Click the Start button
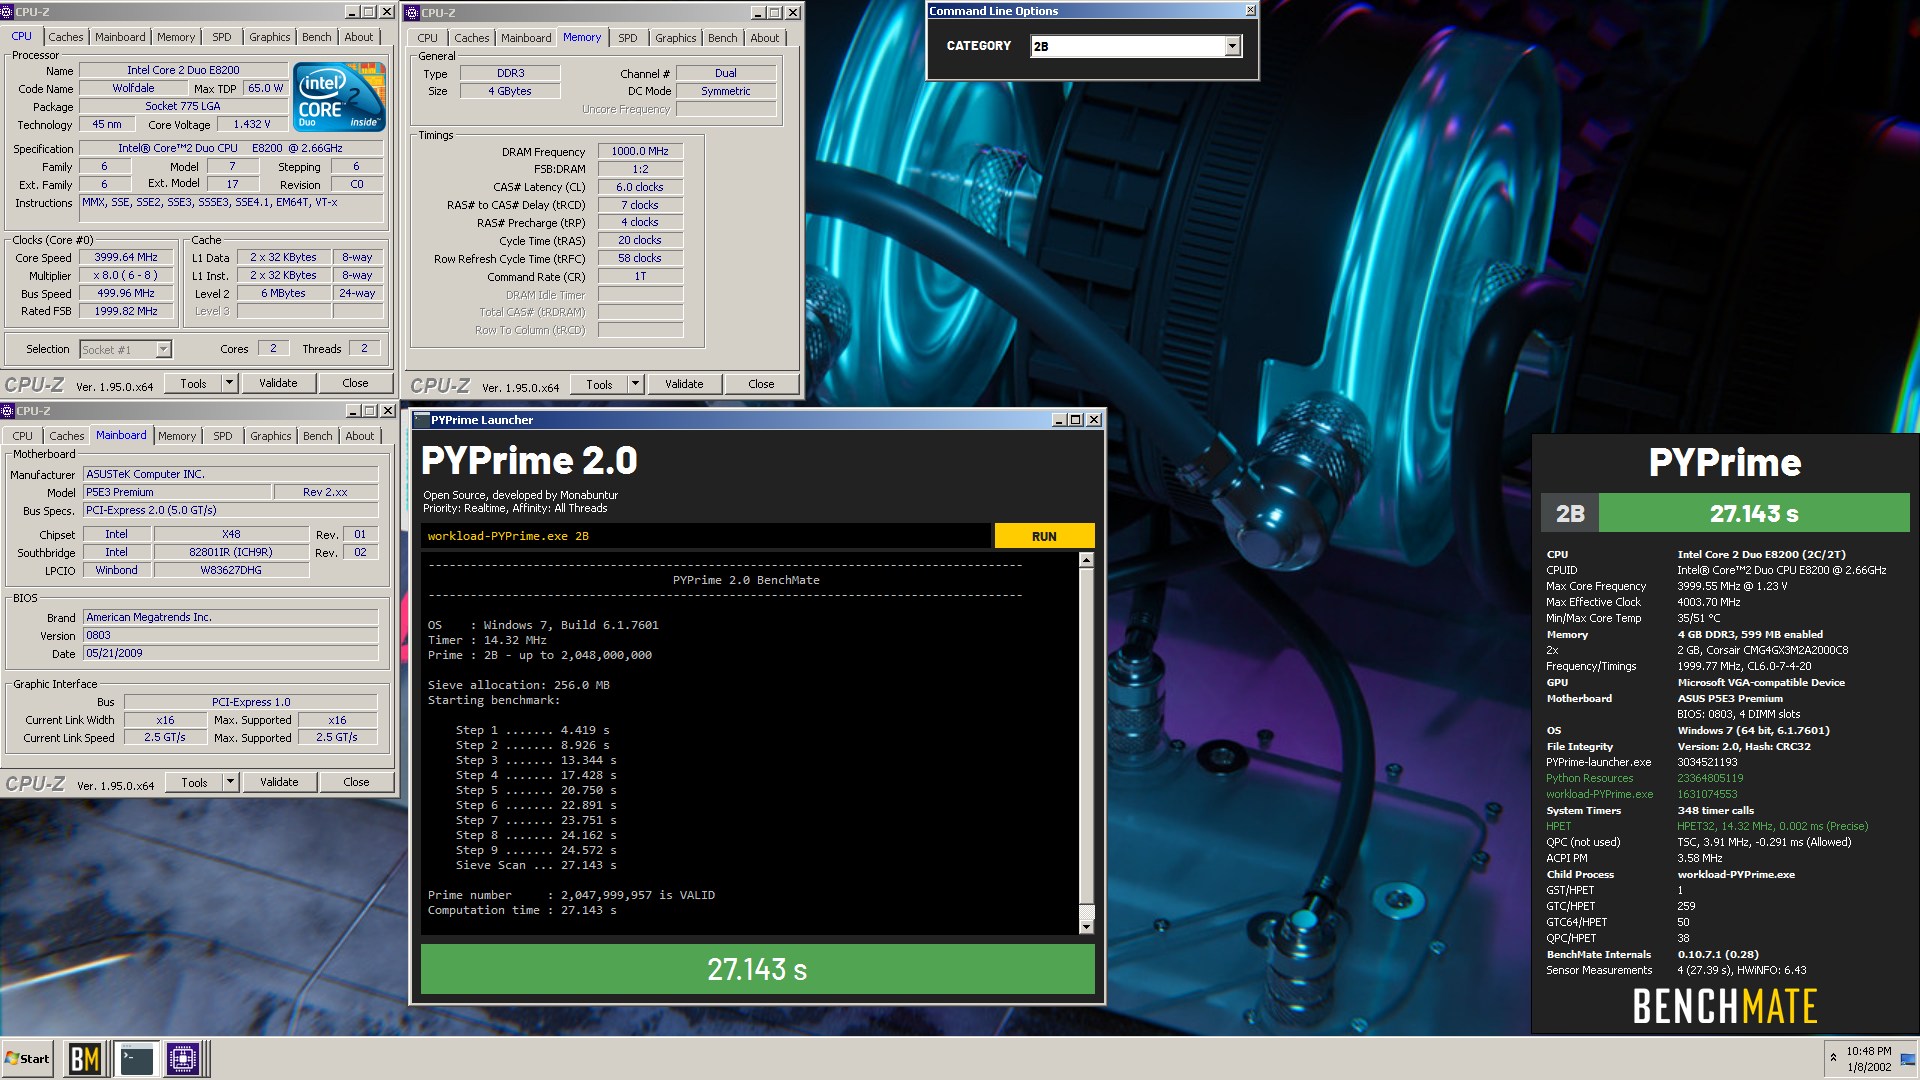 [x=28, y=1059]
